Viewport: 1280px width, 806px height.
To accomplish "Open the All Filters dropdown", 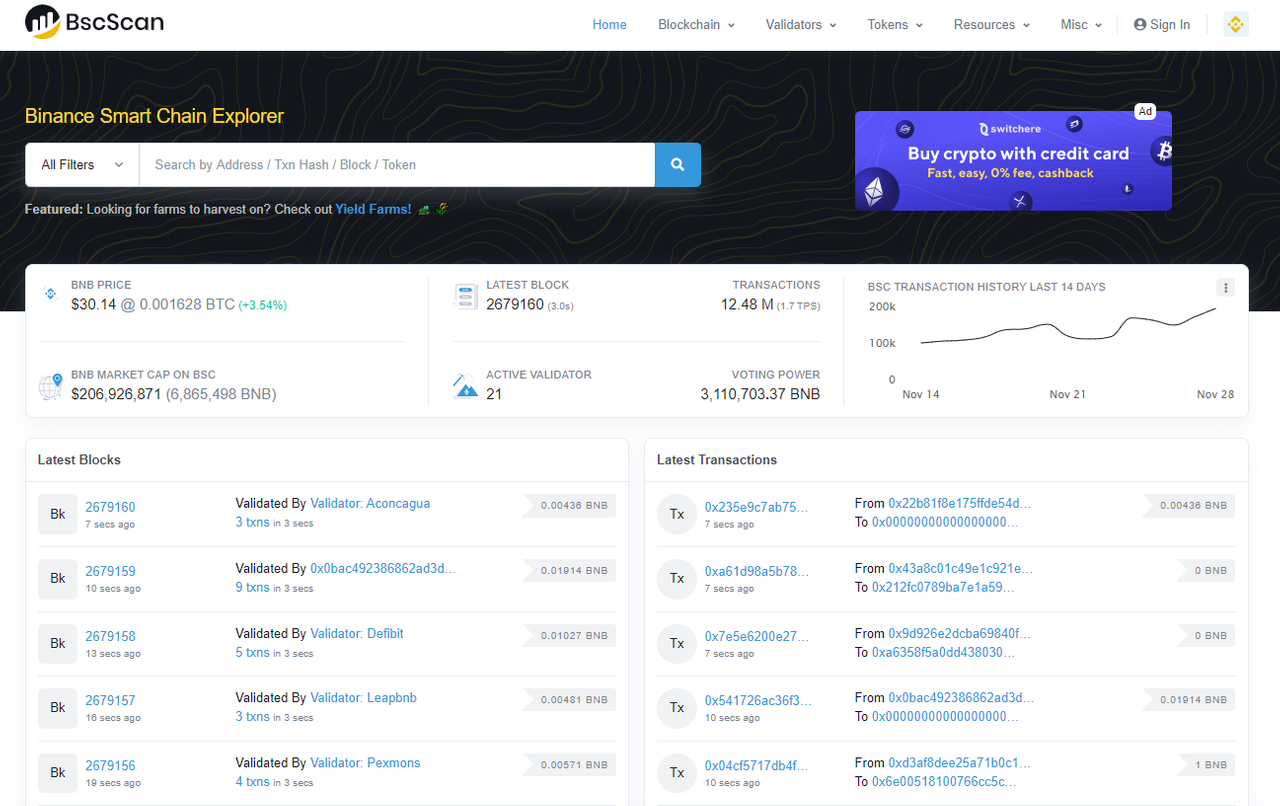I will pyautogui.click(x=82, y=165).
